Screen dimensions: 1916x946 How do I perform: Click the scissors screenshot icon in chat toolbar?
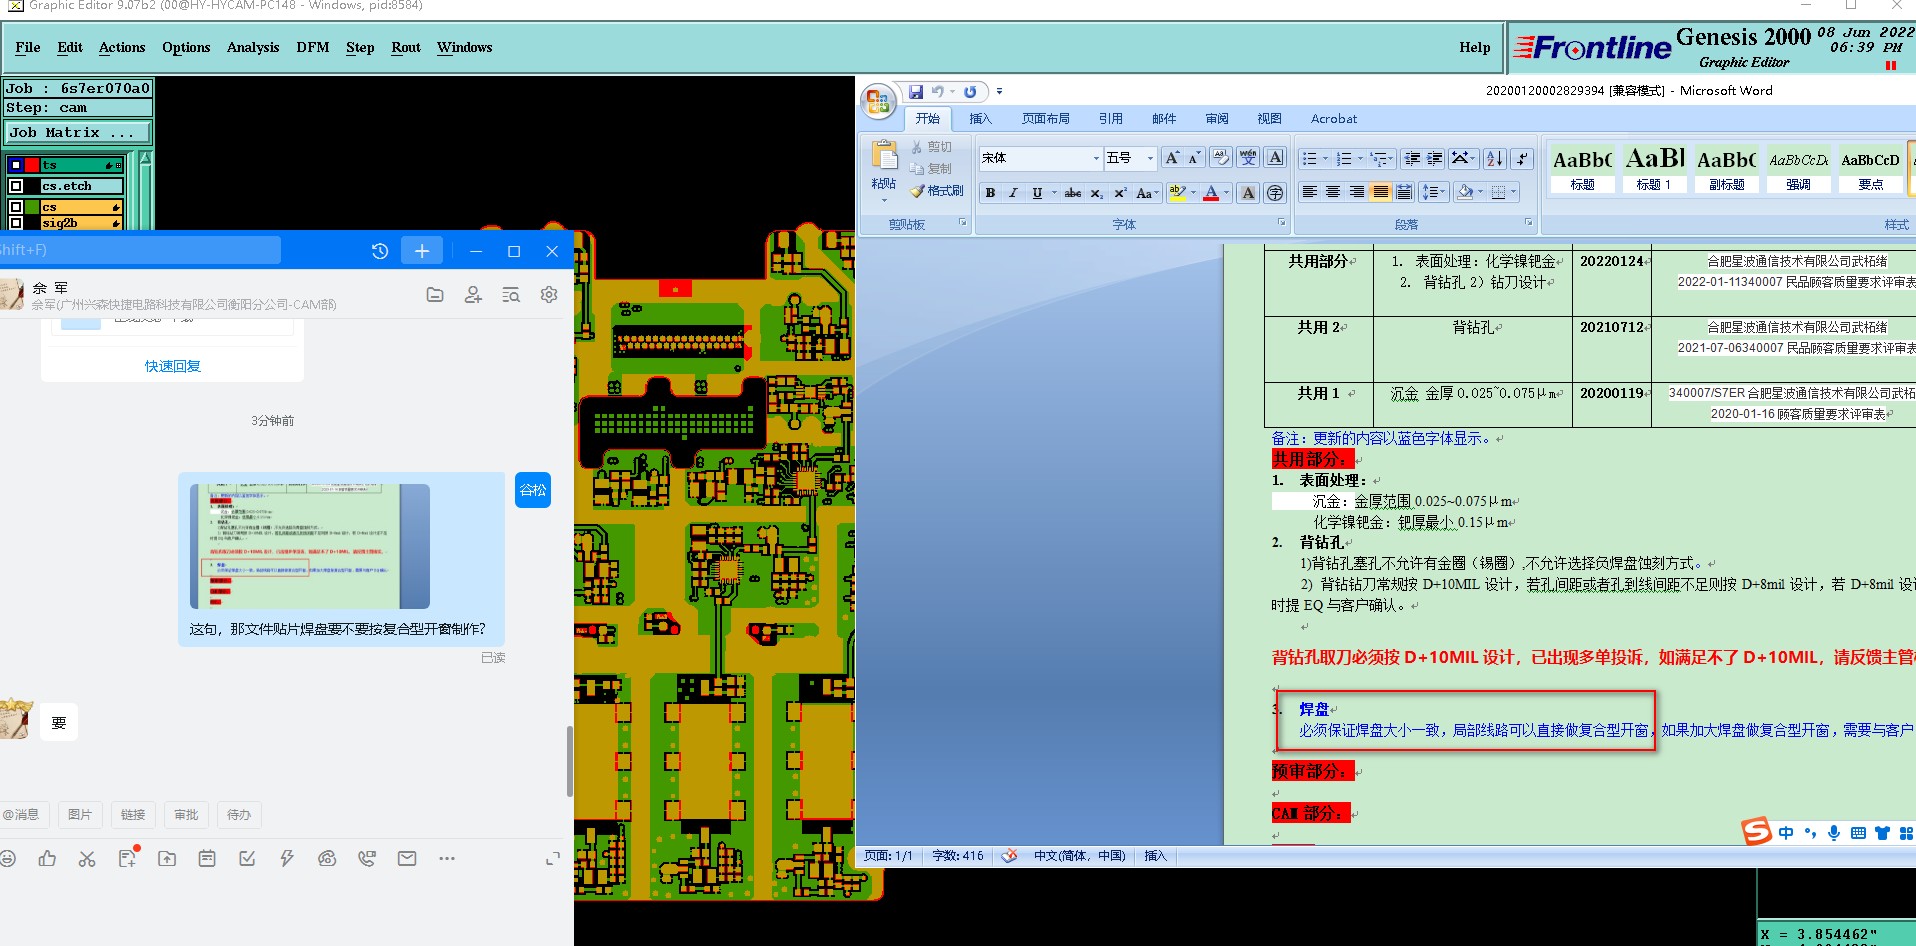[x=87, y=858]
